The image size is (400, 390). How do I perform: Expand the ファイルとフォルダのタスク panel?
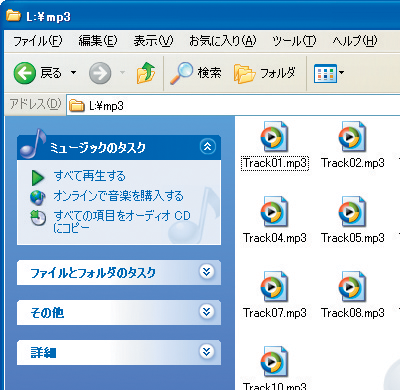click(207, 272)
